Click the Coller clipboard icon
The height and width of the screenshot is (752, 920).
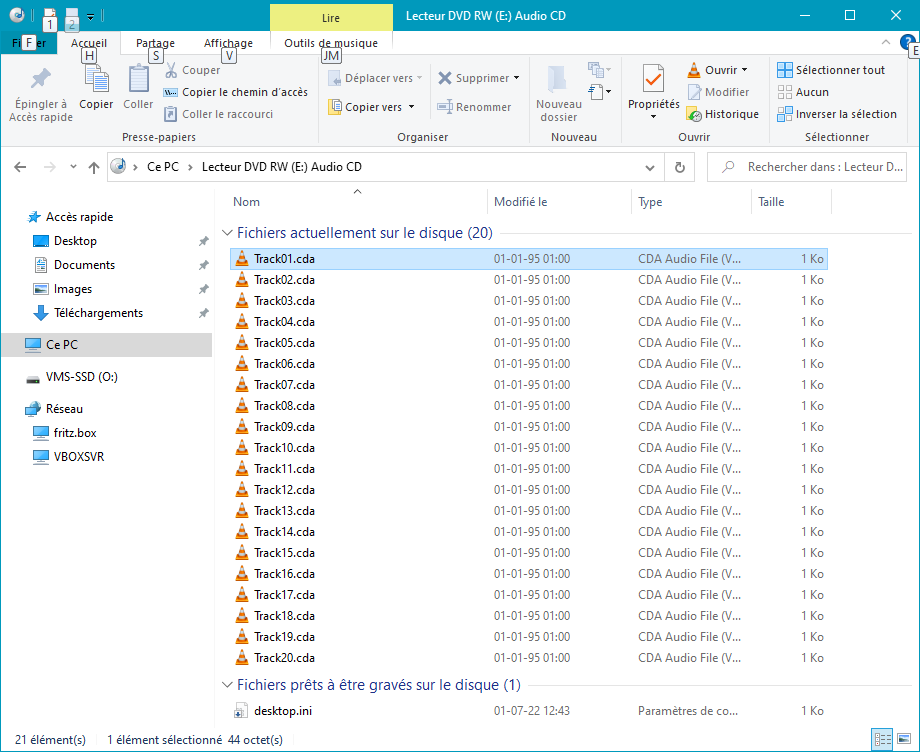point(138,80)
